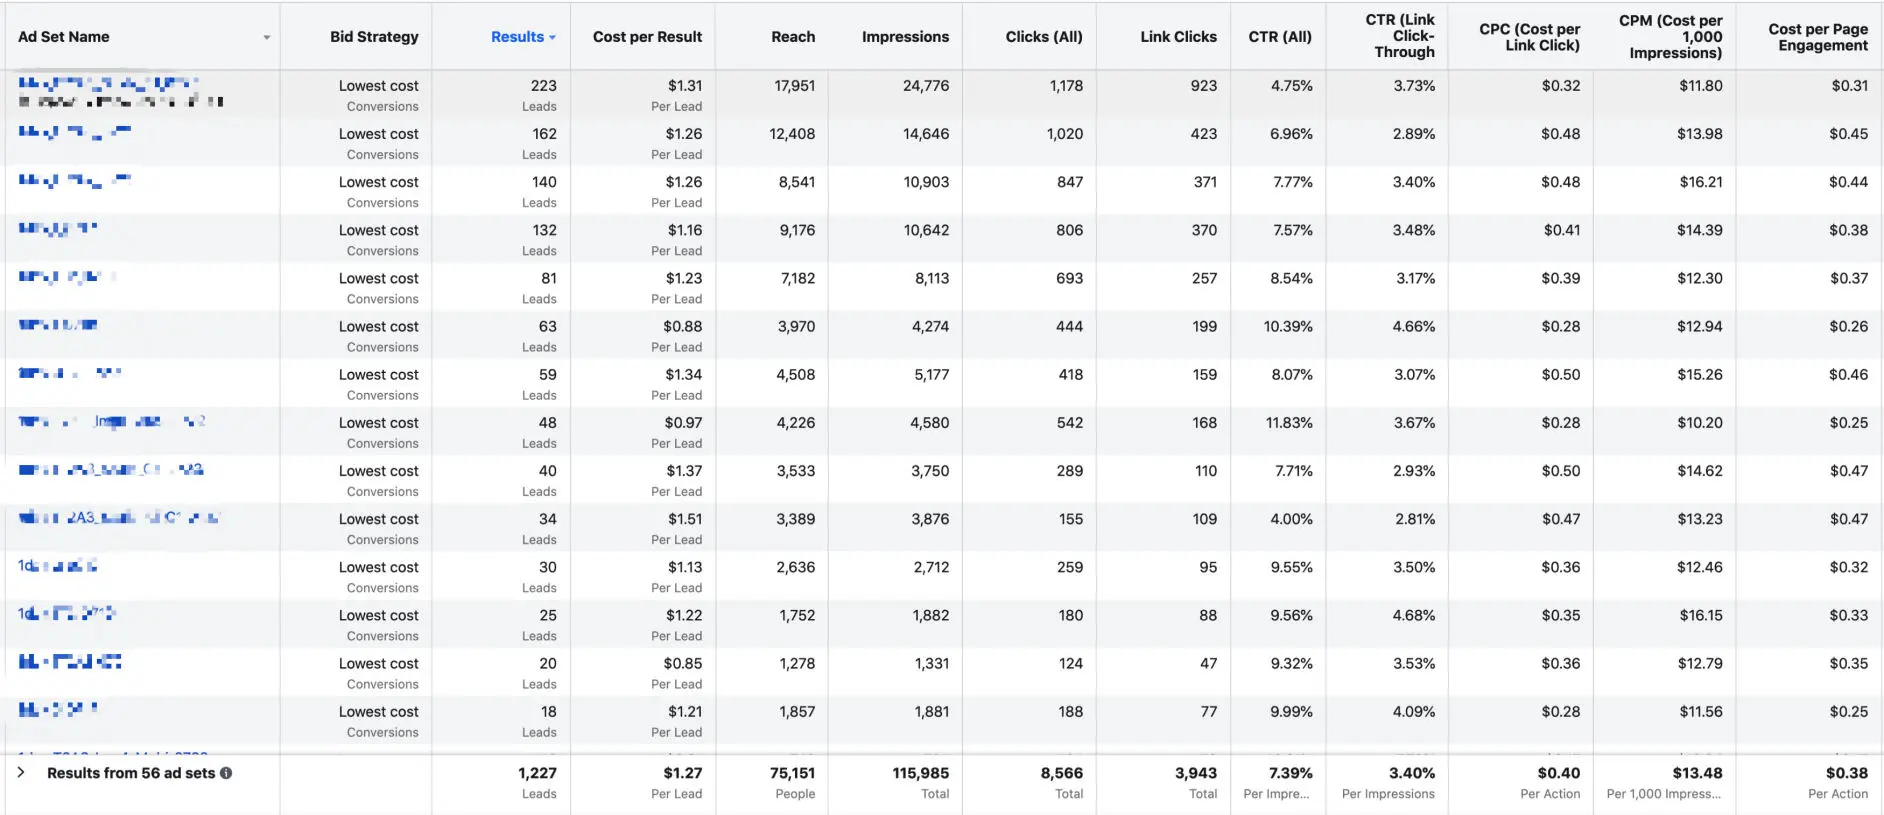Click the Cost per Page Engagement header
Viewport: 1884px width, 815px height.
click(1817, 37)
